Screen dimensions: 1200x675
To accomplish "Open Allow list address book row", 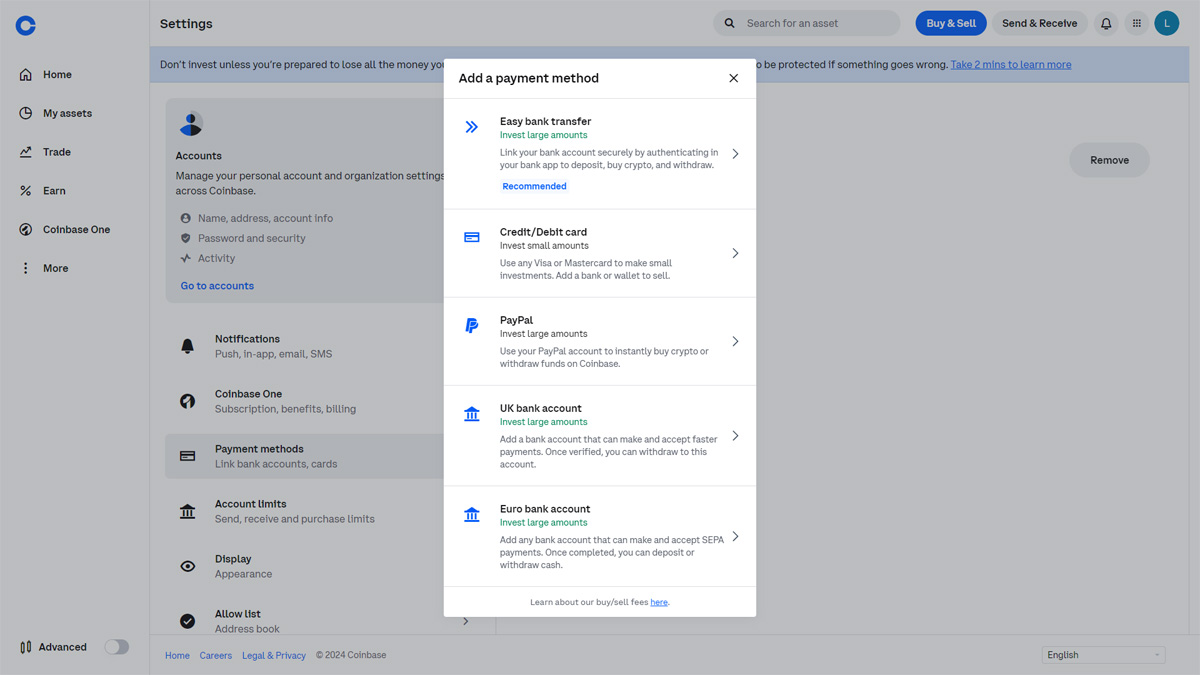I will click(329, 621).
